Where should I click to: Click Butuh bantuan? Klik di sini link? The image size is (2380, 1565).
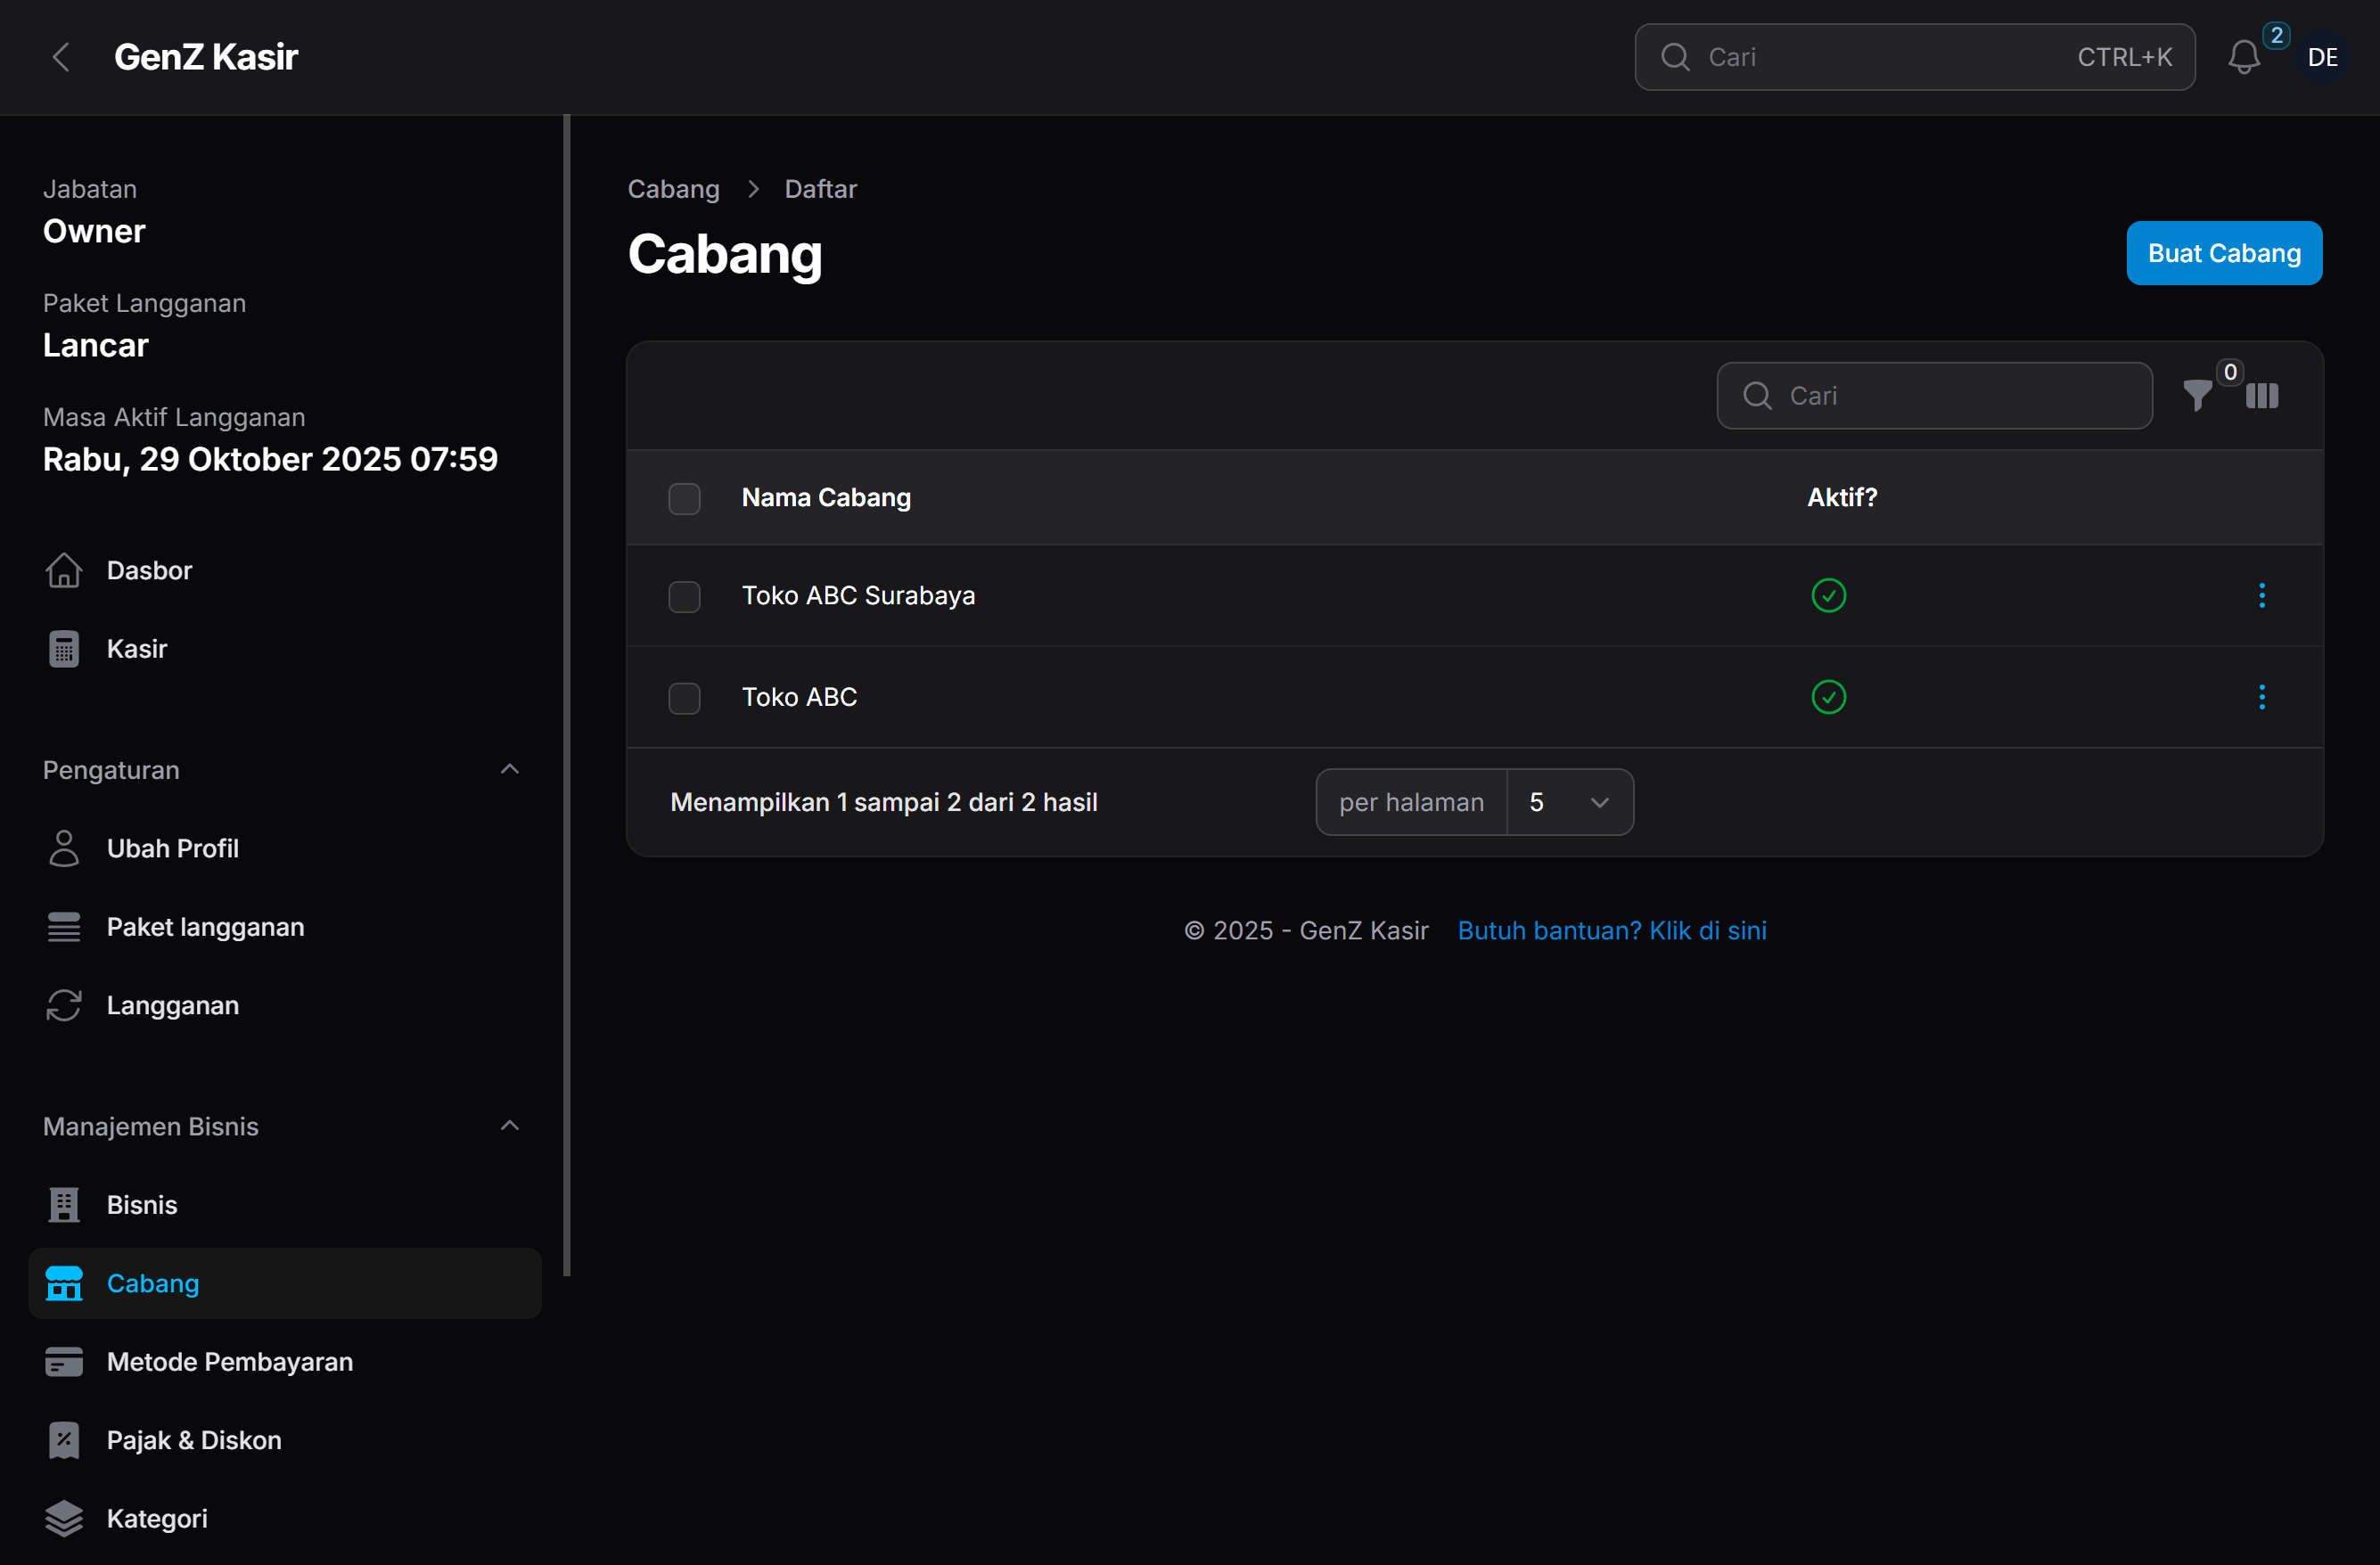[x=1611, y=930]
